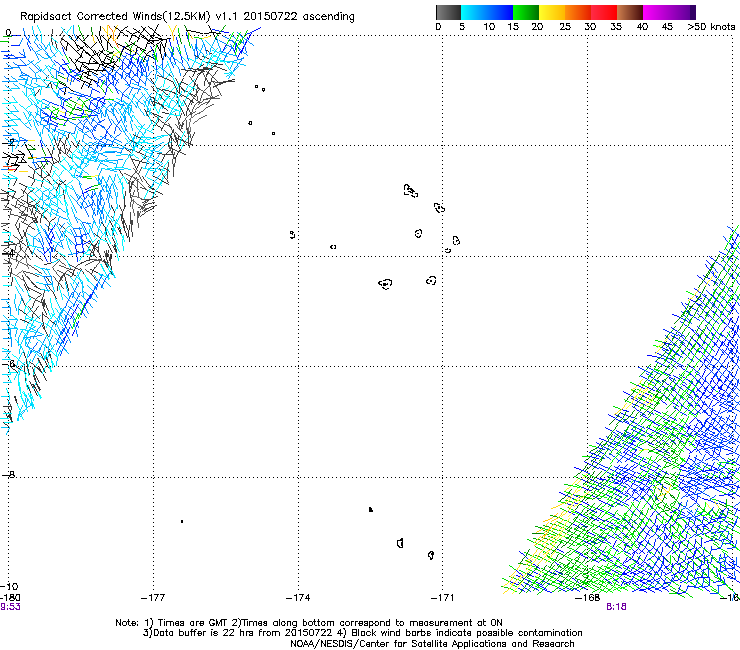Viewport: 740px width, 650px height.
Task: Click the -168 longitude axis label
Action: click(x=587, y=598)
